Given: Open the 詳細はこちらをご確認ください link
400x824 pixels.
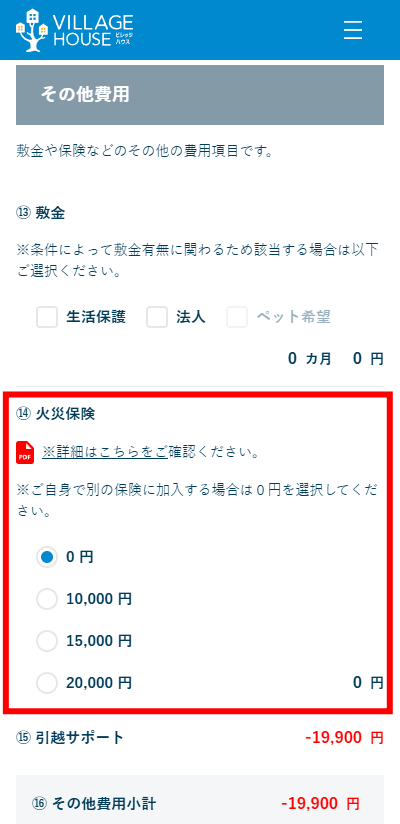Looking at the screenshot, I should (x=105, y=453).
